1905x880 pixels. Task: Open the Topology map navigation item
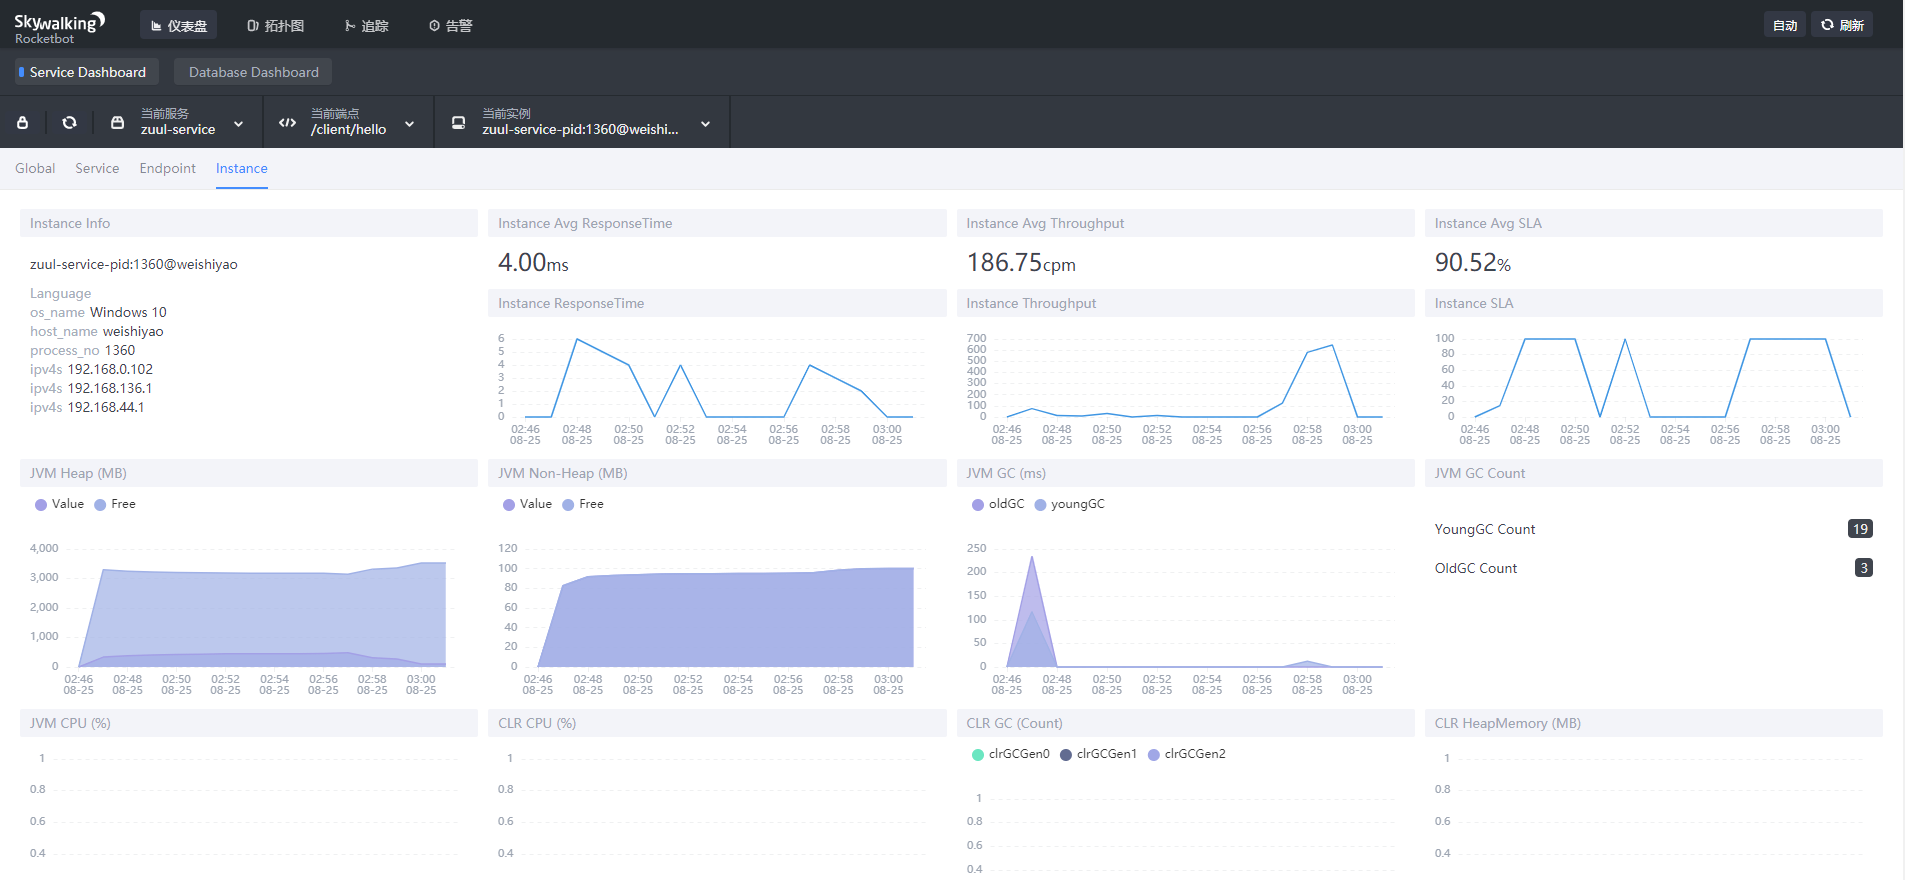[275, 26]
